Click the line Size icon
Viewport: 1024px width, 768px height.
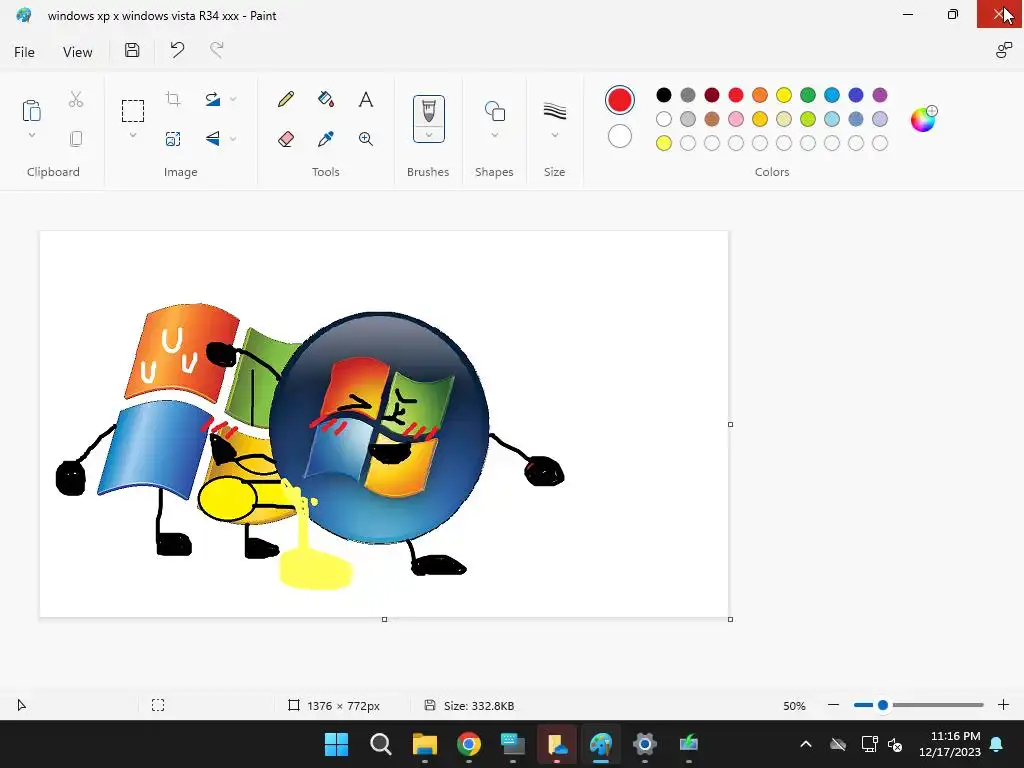tap(554, 111)
